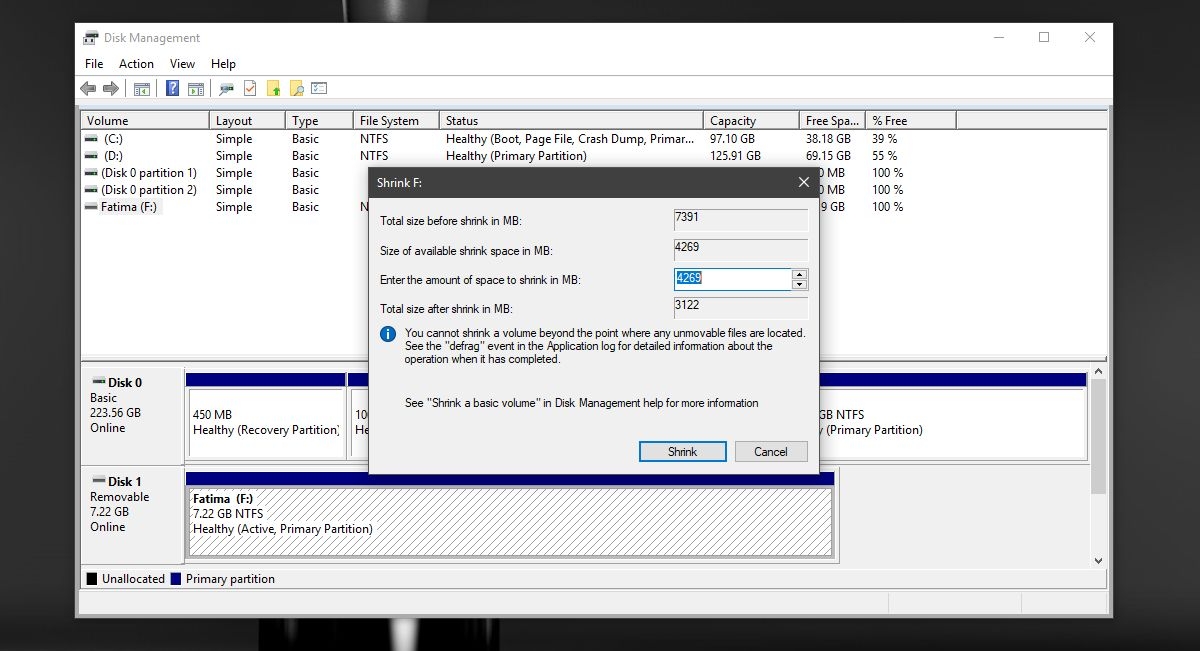Click the Forward arrow toolbar icon

110,89
